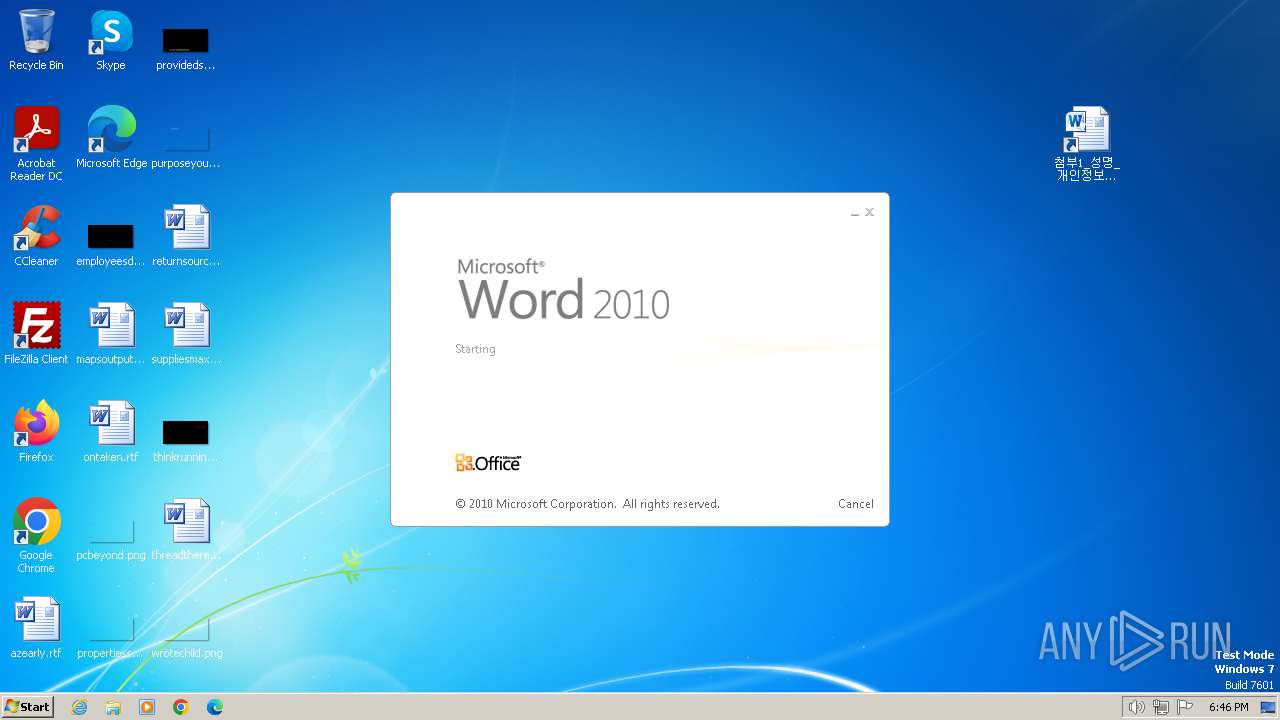This screenshot has width=1280, height=720.
Task: Launch Internet Explorer from the taskbar
Action: (x=79, y=707)
